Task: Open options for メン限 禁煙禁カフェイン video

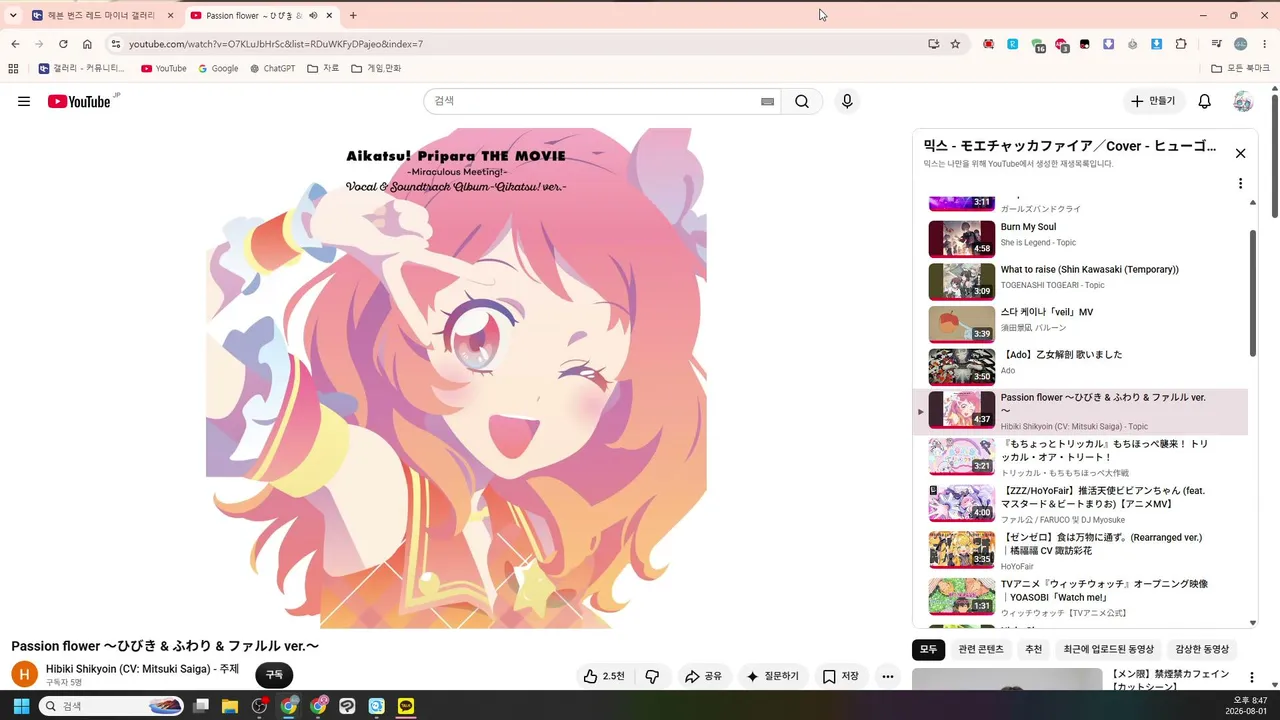Action: (x=1251, y=678)
